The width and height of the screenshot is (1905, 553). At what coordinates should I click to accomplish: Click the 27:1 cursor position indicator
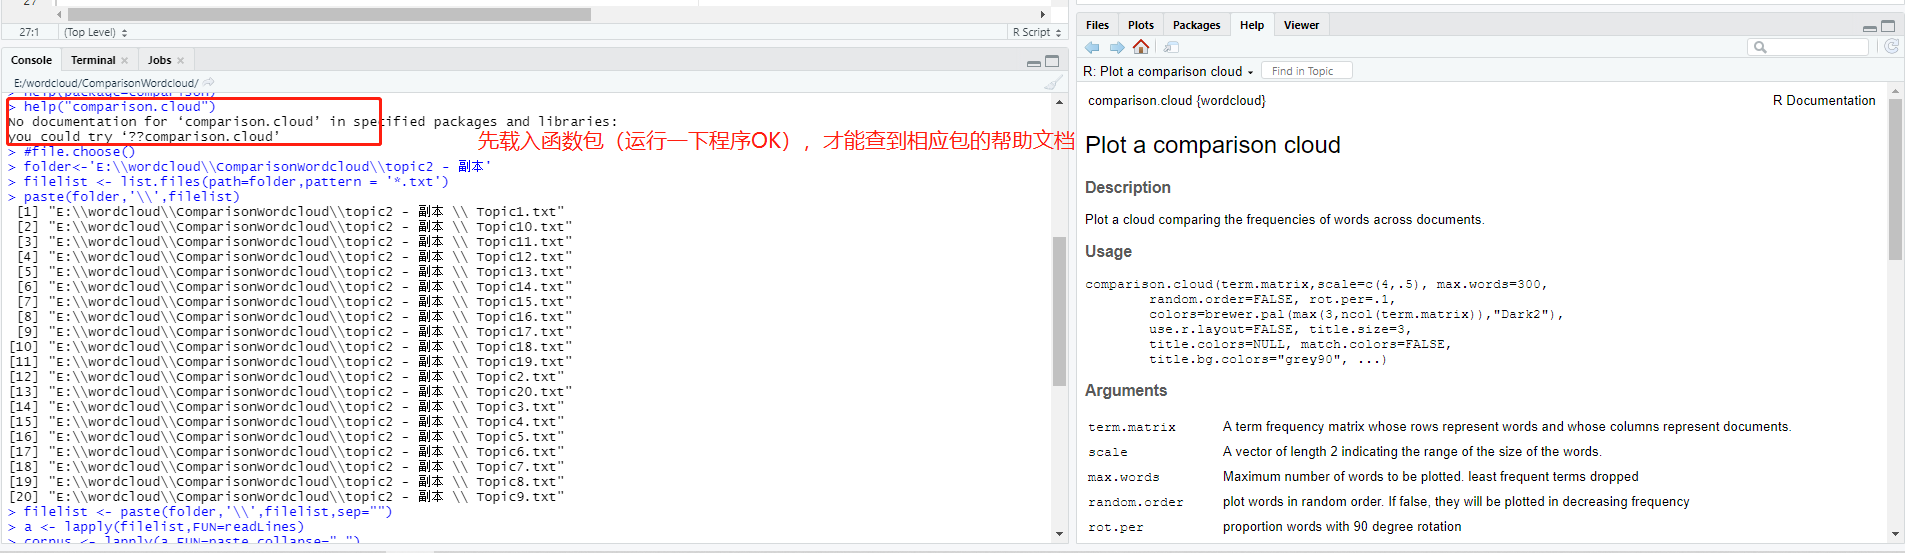29,32
